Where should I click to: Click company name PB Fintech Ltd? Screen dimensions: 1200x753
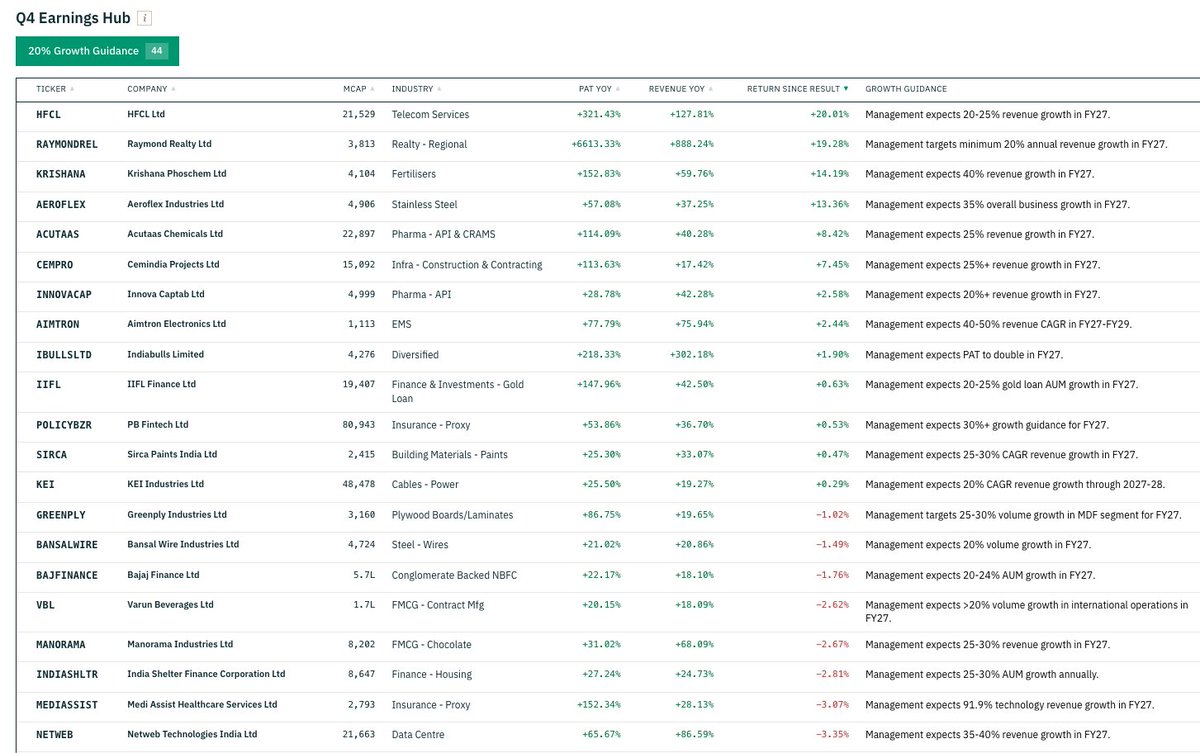pos(158,425)
